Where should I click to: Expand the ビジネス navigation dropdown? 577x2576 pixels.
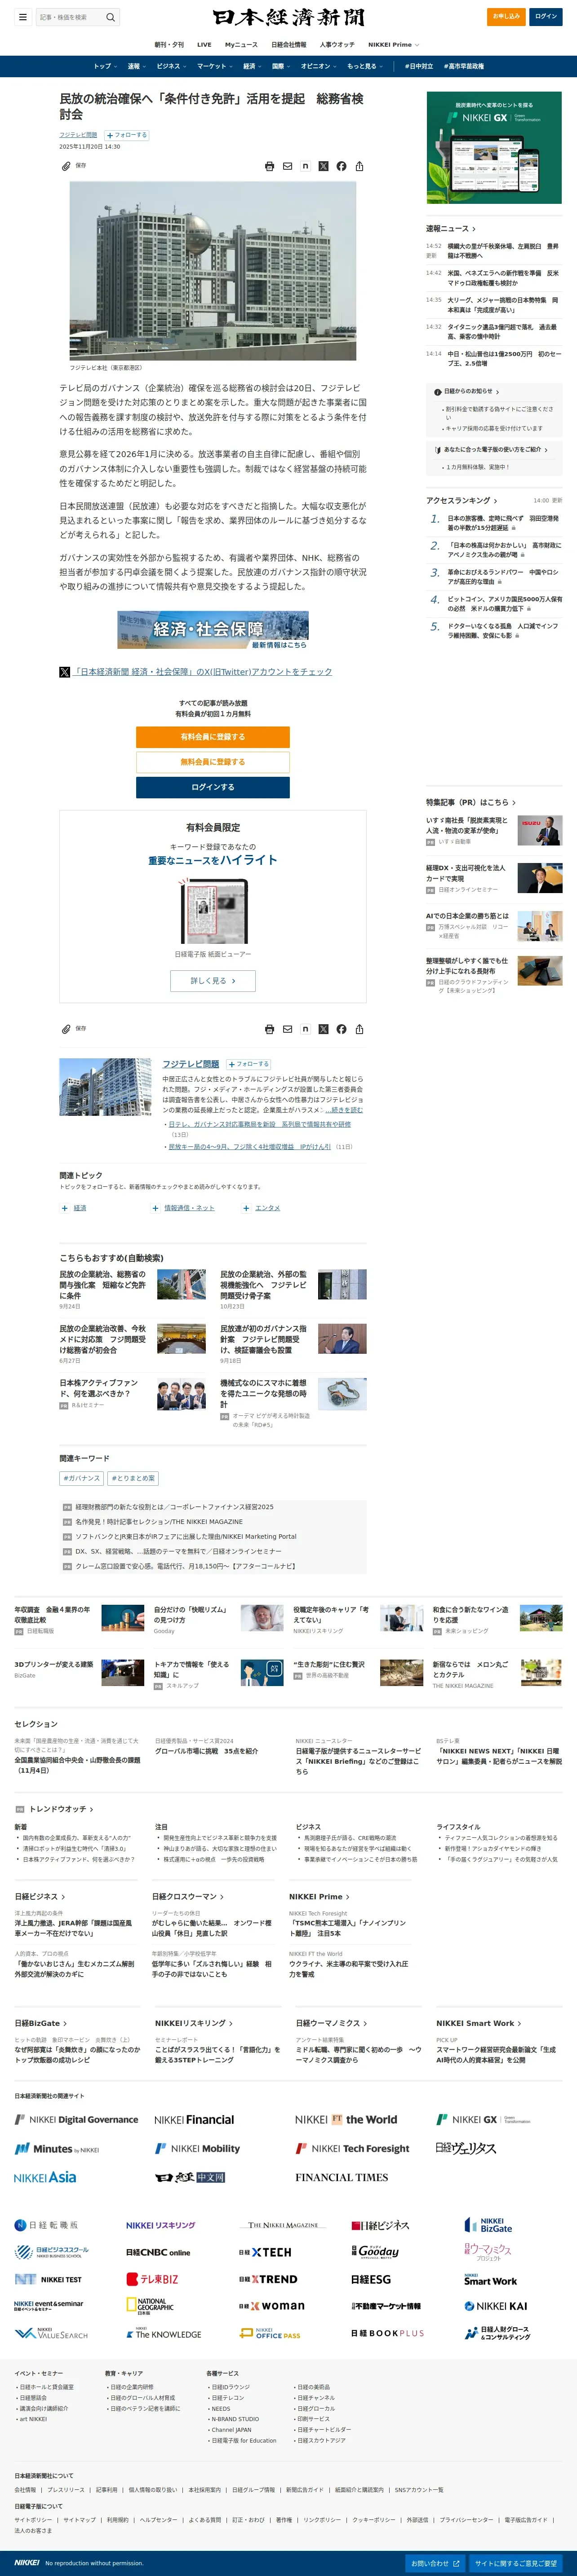coord(171,66)
